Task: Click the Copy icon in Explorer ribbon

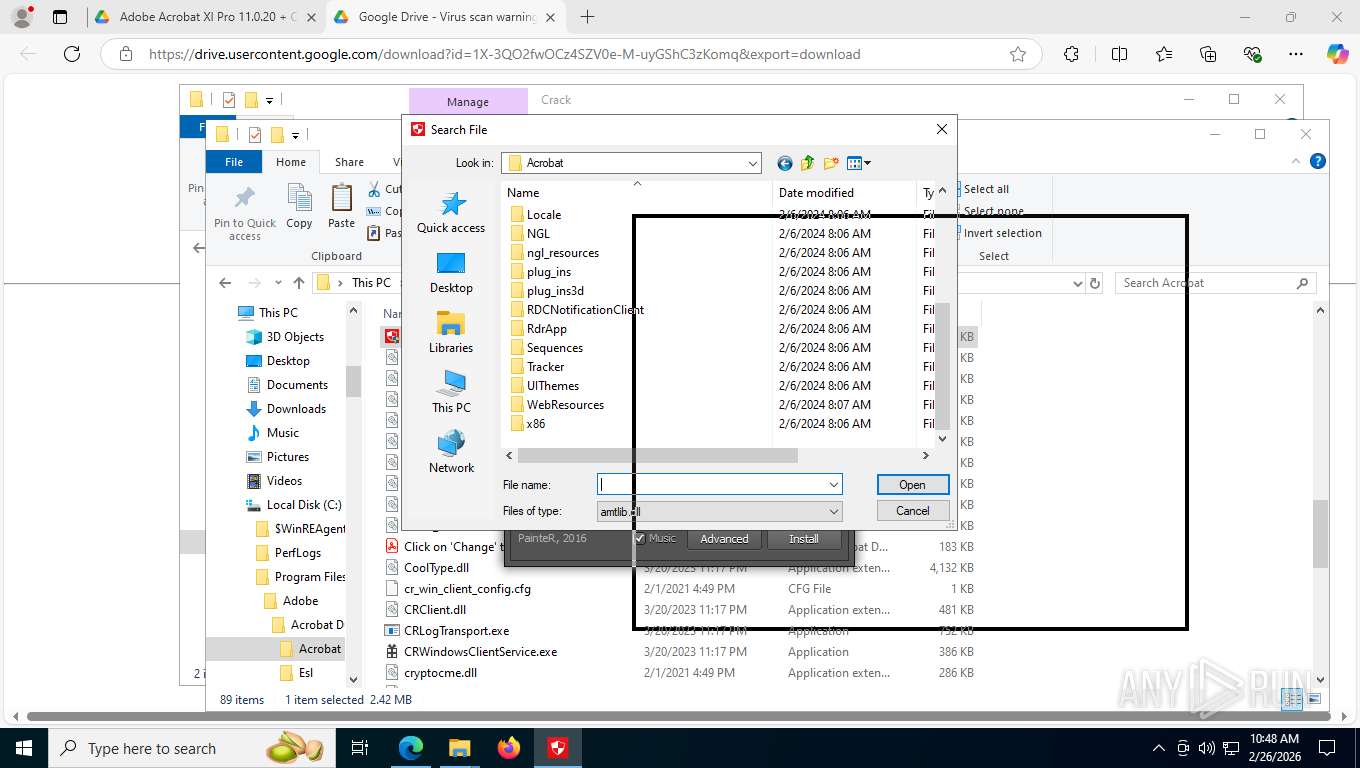Action: 299,207
